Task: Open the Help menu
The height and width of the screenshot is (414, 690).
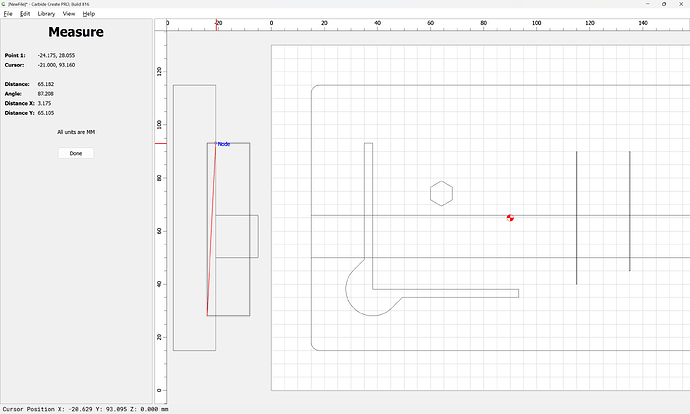Action: [x=89, y=14]
